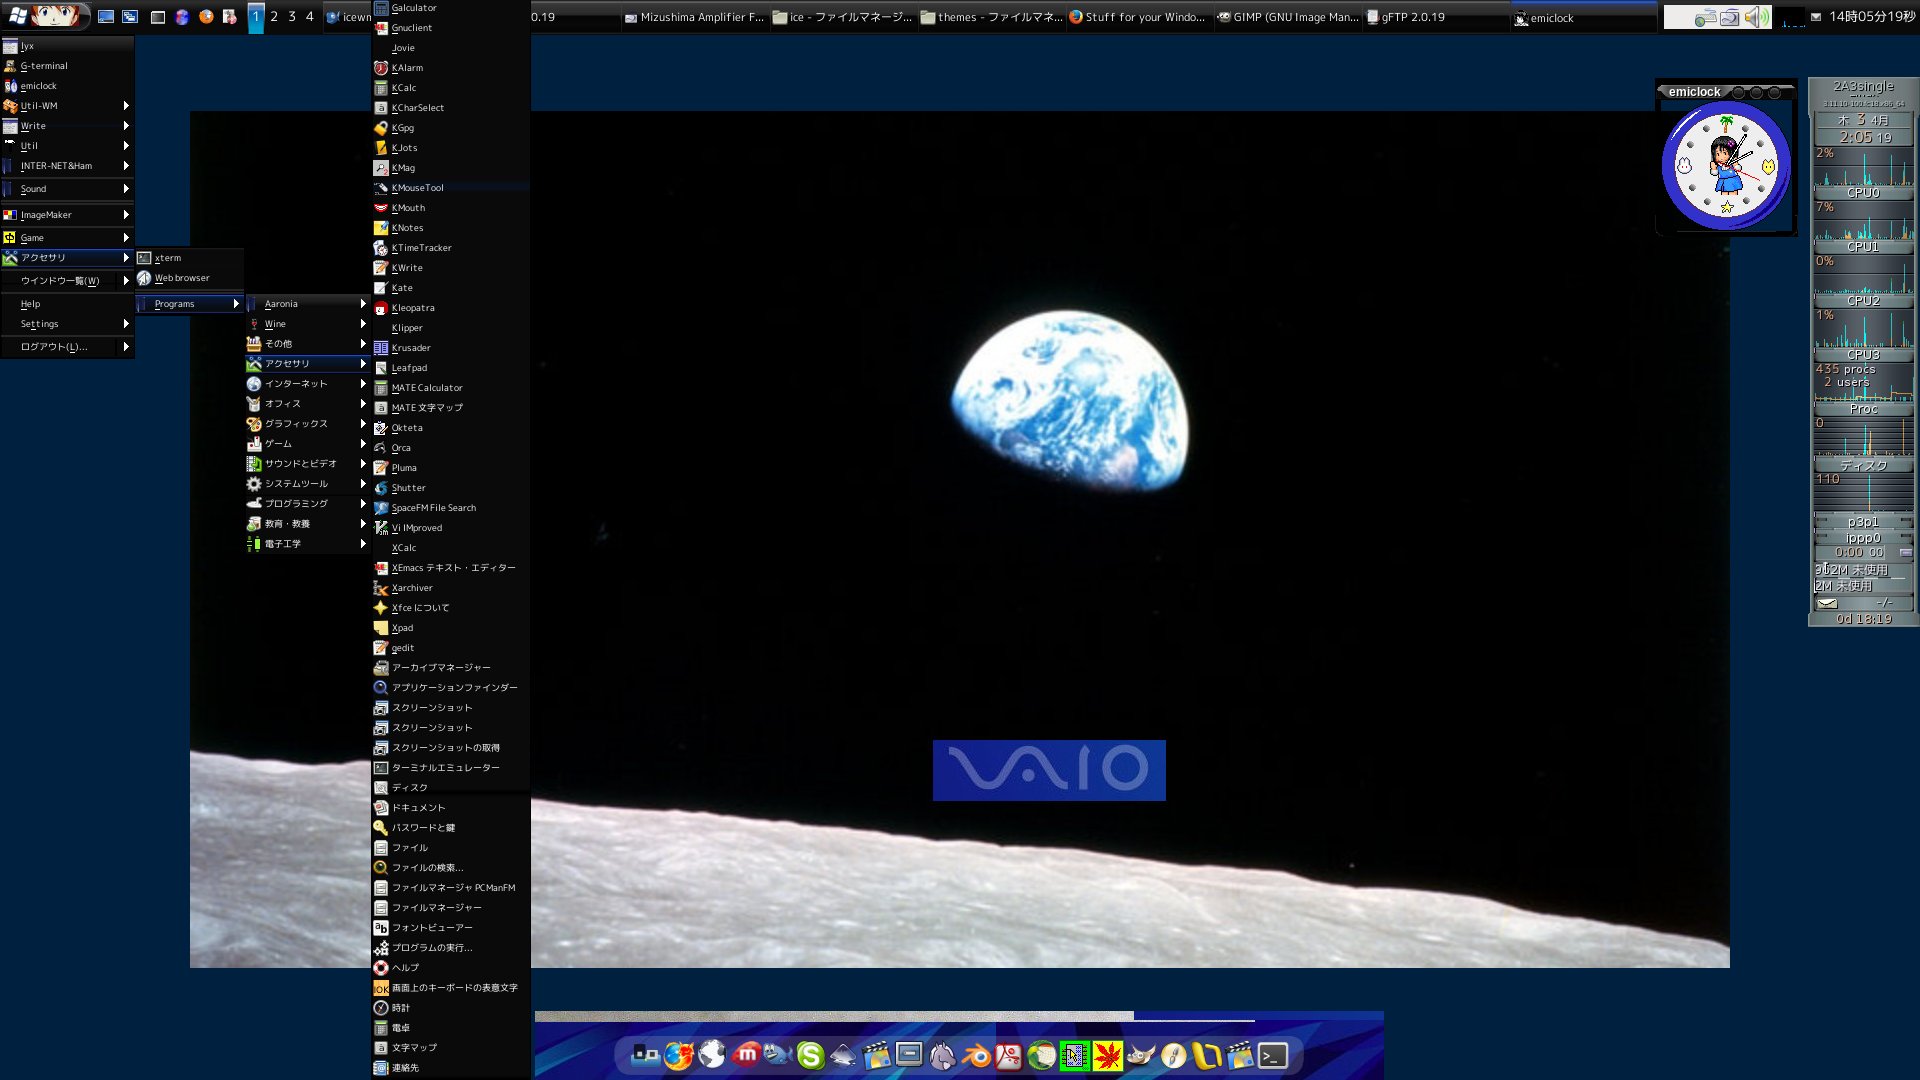Switch to the GIMP taskbar window button
The width and height of the screenshot is (1920, 1080).
click(x=1288, y=17)
